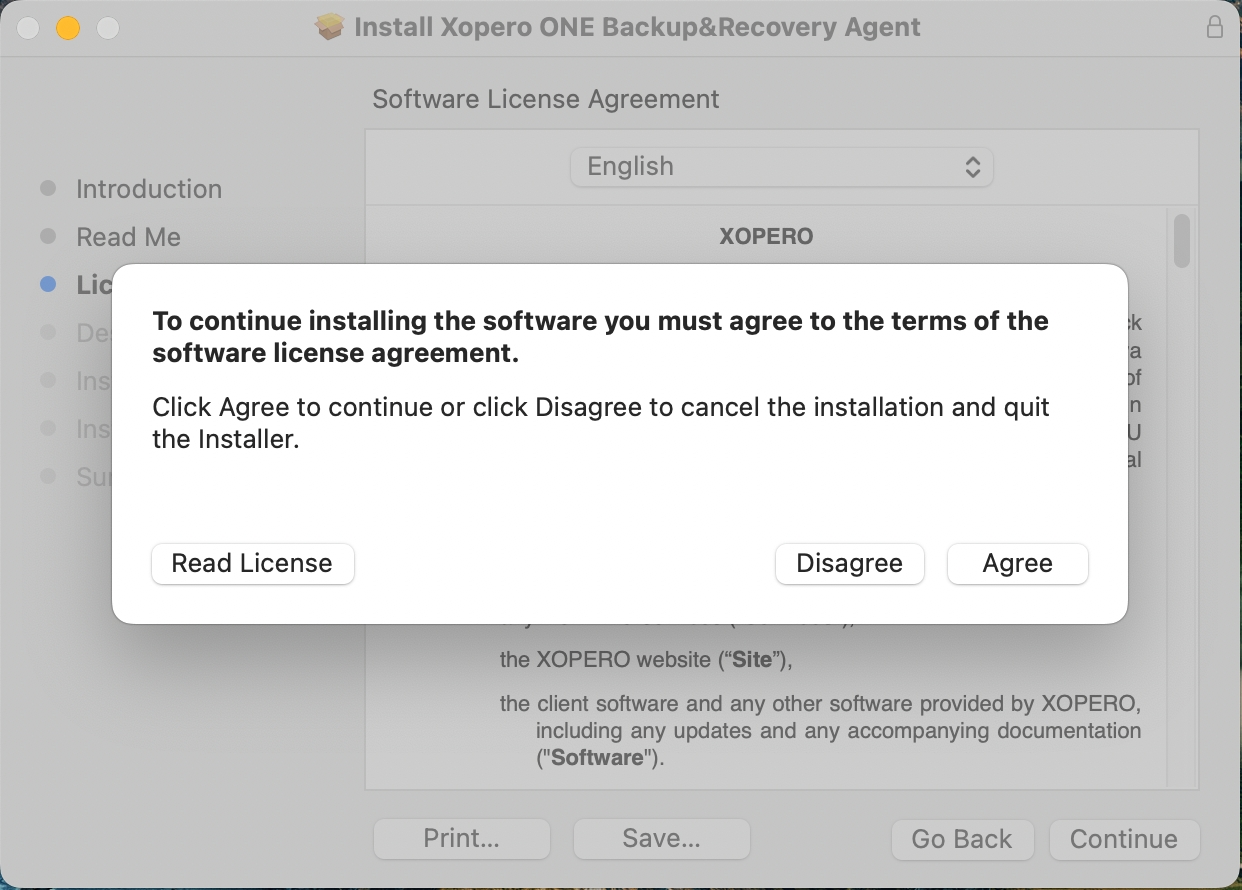
Task: Click Disagree to cancel the installation
Action: (849, 563)
